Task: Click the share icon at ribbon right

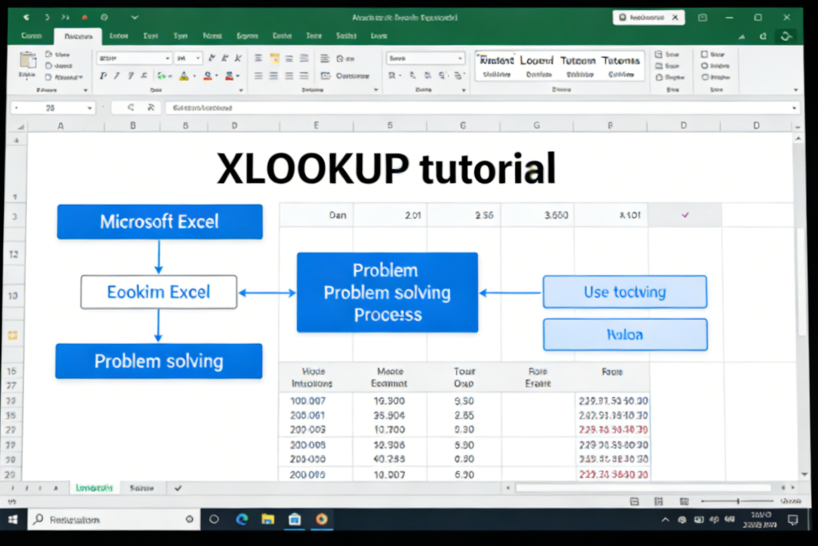Action: [786, 36]
